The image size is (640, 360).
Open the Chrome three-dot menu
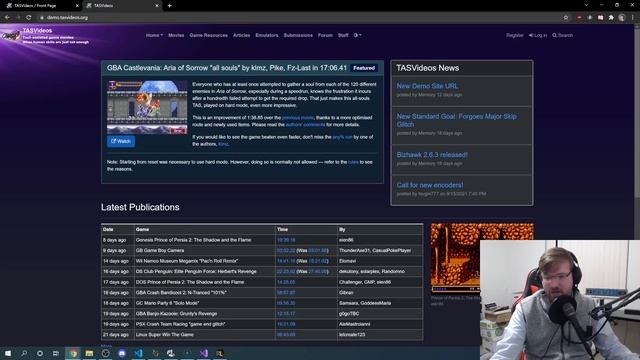633,18
